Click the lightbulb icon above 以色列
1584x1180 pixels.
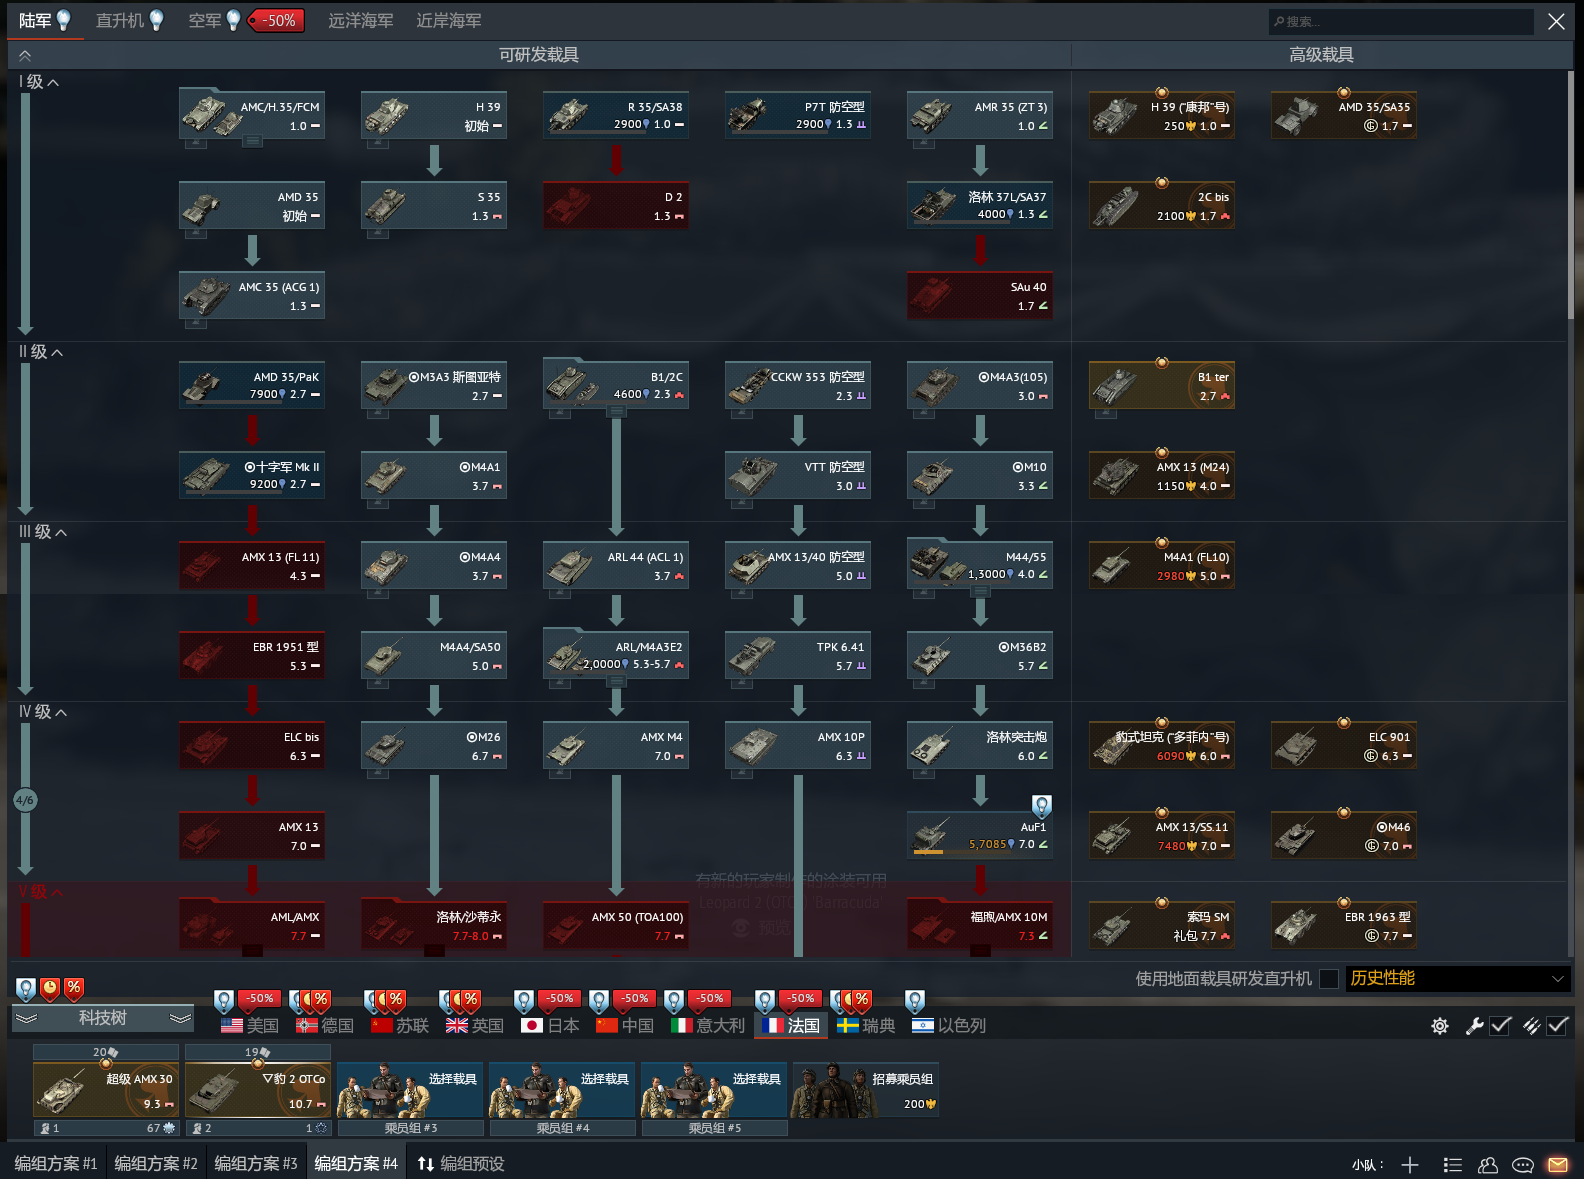[915, 1000]
